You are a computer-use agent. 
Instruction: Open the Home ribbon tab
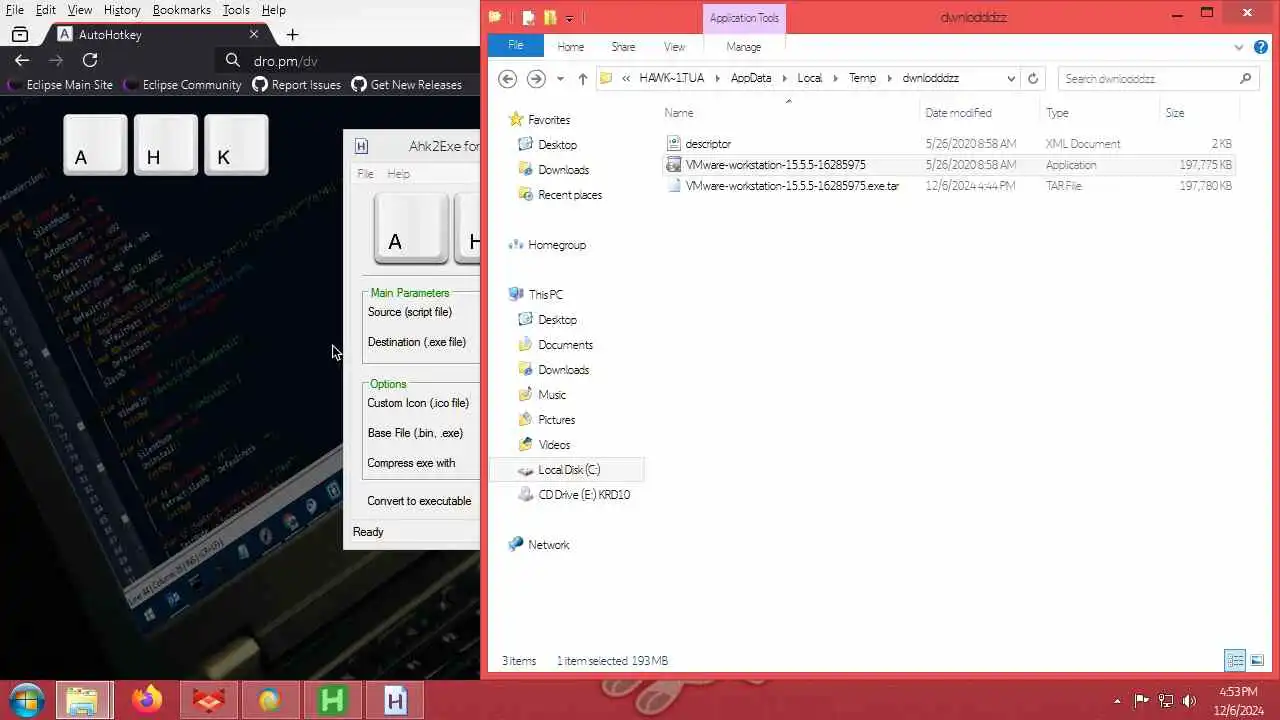click(570, 47)
